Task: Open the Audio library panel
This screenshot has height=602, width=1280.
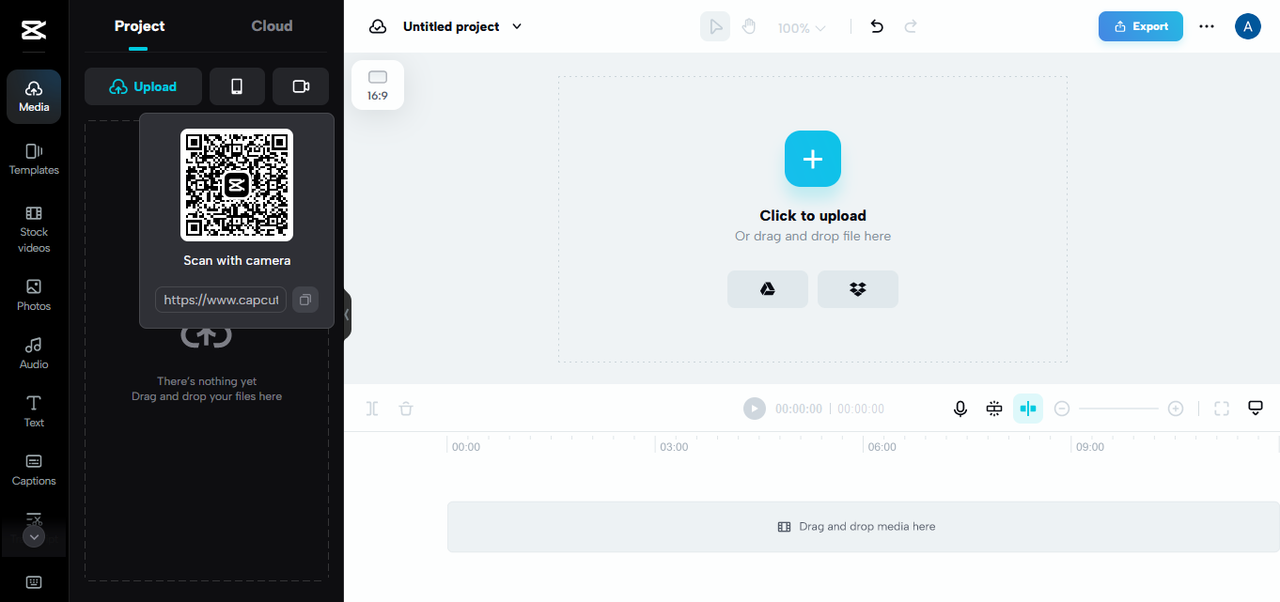Action: [34, 353]
